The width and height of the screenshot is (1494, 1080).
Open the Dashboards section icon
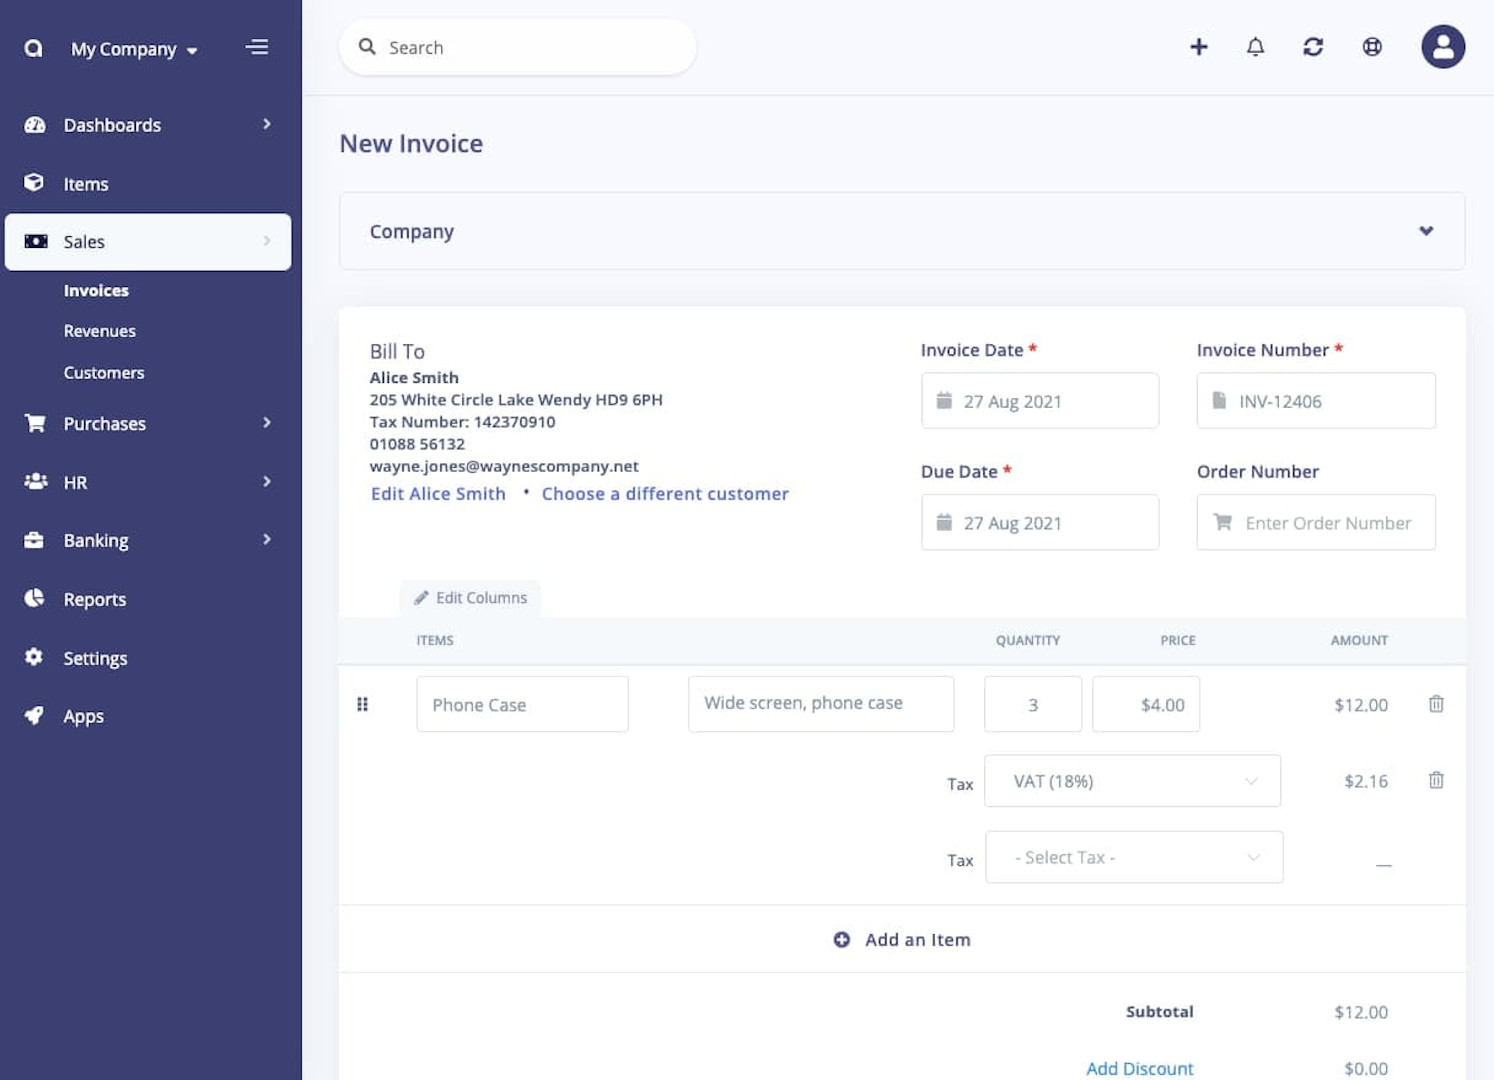33,124
